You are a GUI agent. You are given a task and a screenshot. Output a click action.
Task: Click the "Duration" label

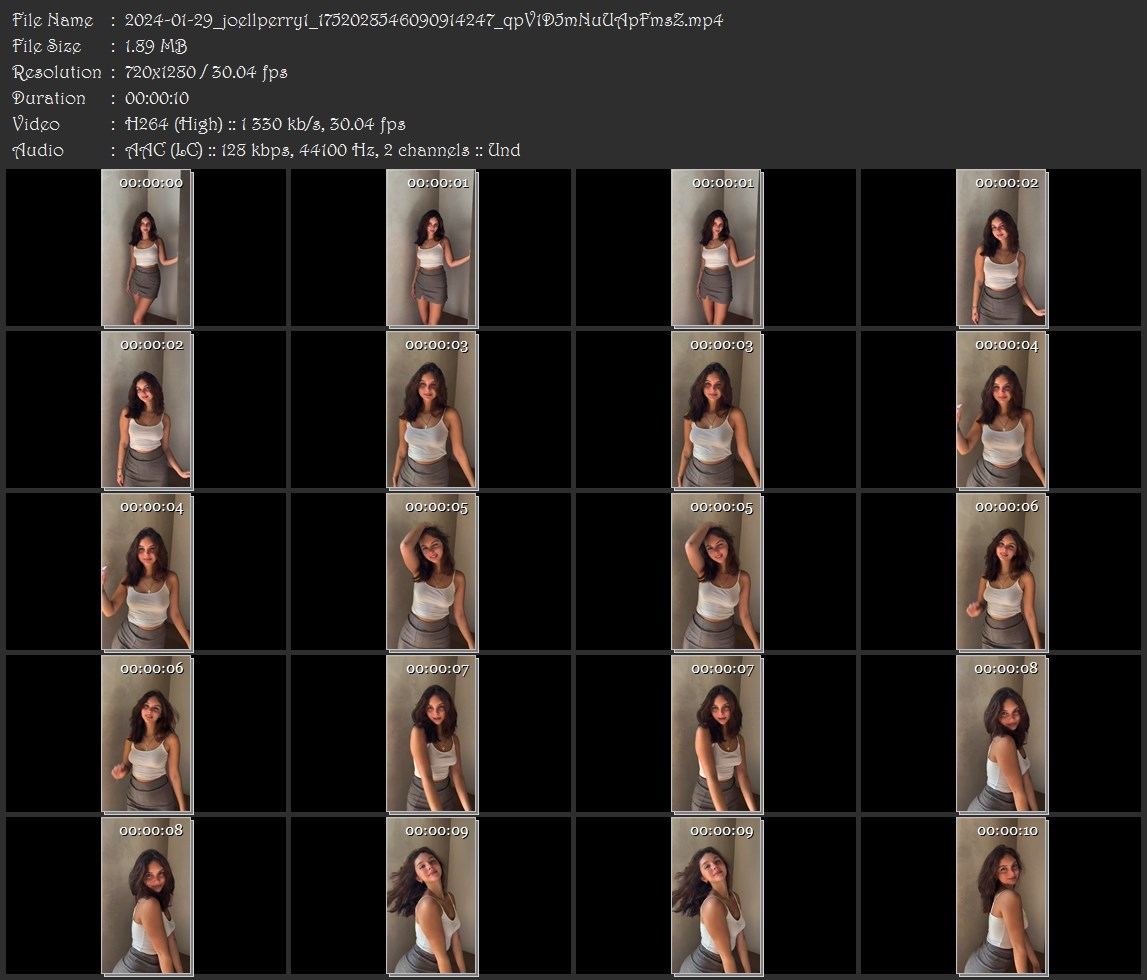point(49,98)
